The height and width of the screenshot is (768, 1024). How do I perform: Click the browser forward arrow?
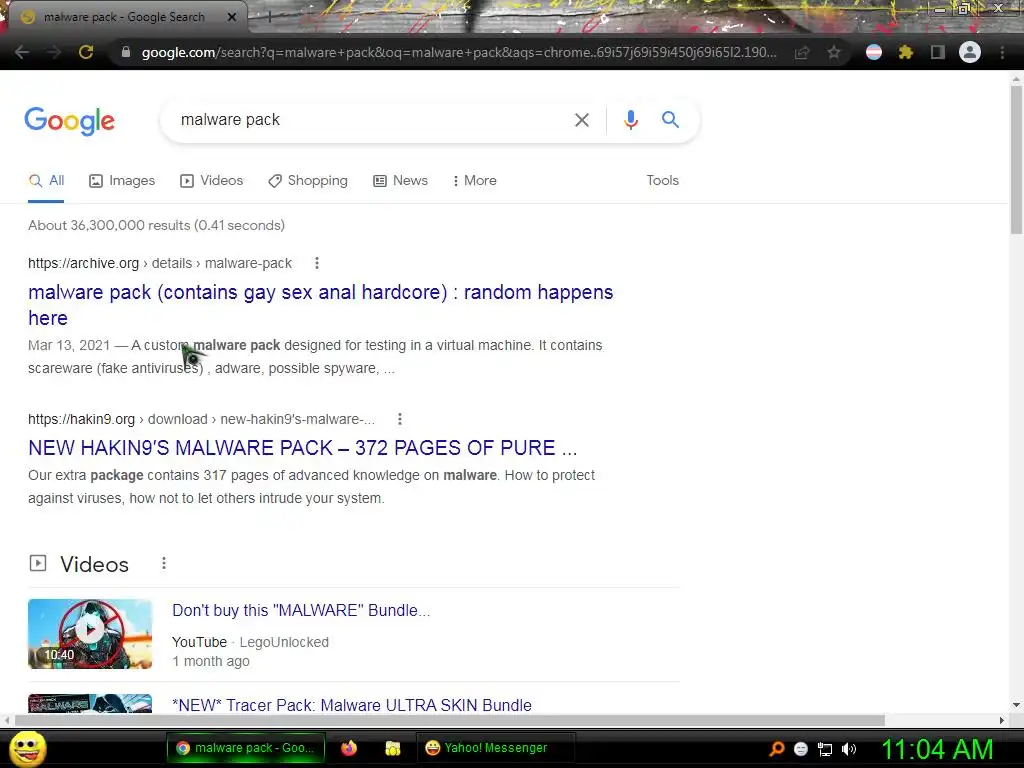[x=54, y=52]
